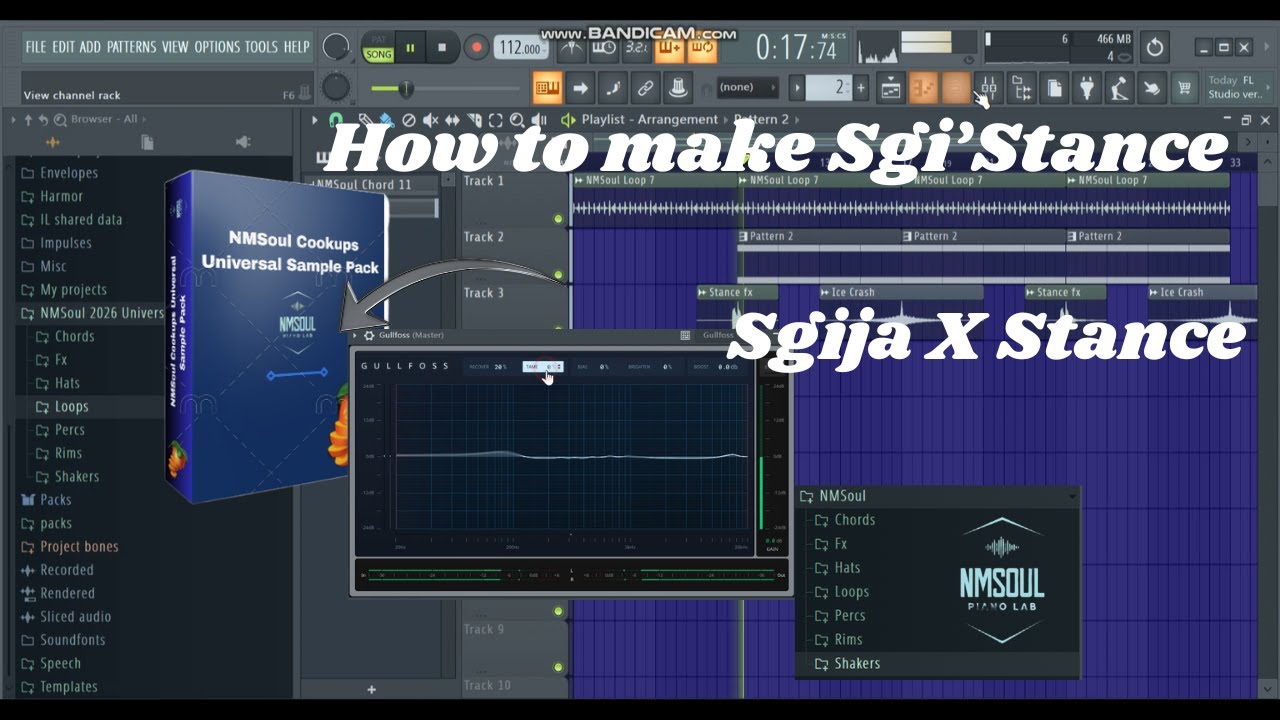Viewport: 1280px width, 720px height.
Task: Select the playlist Paint brush tool
Action: click(386, 120)
